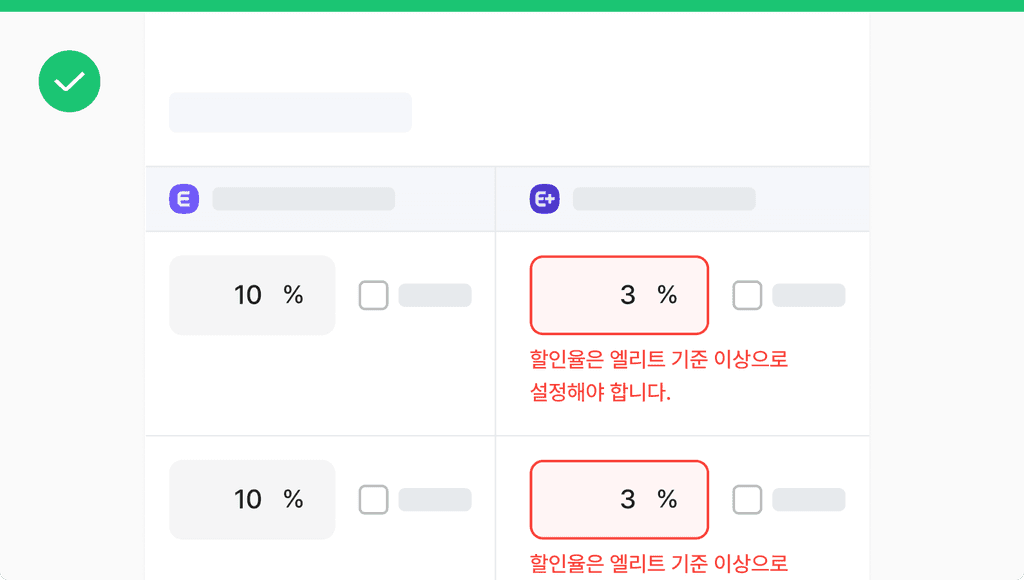Click the gray placeholder title bar above the table
1024x580 pixels.
pos(290,112)
